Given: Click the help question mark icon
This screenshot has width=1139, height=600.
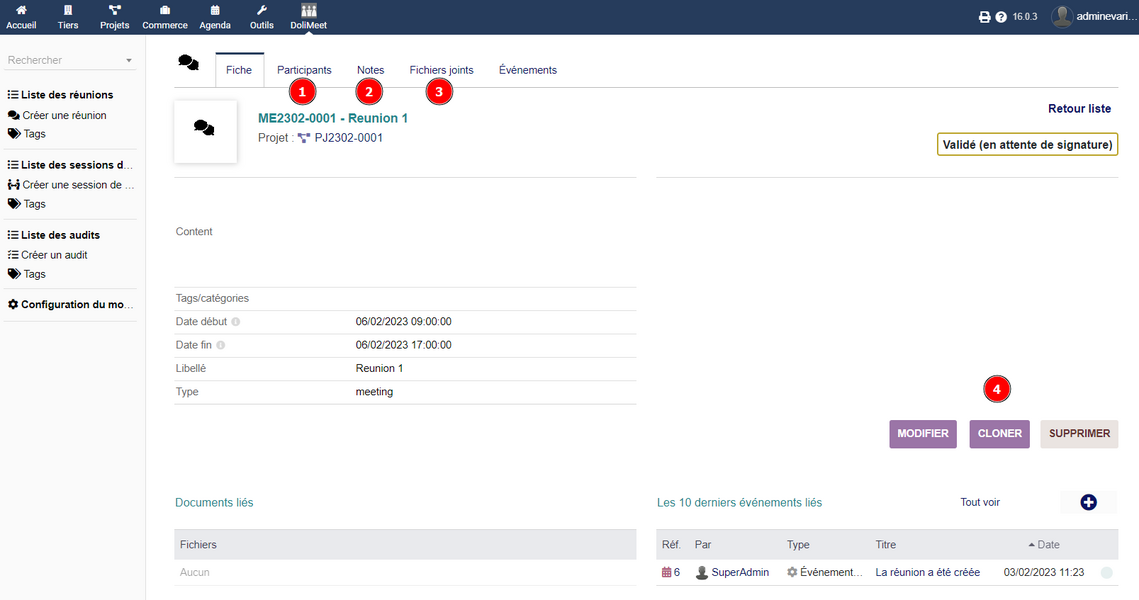Looking at the screenshot, I should tap(1001, 17).
